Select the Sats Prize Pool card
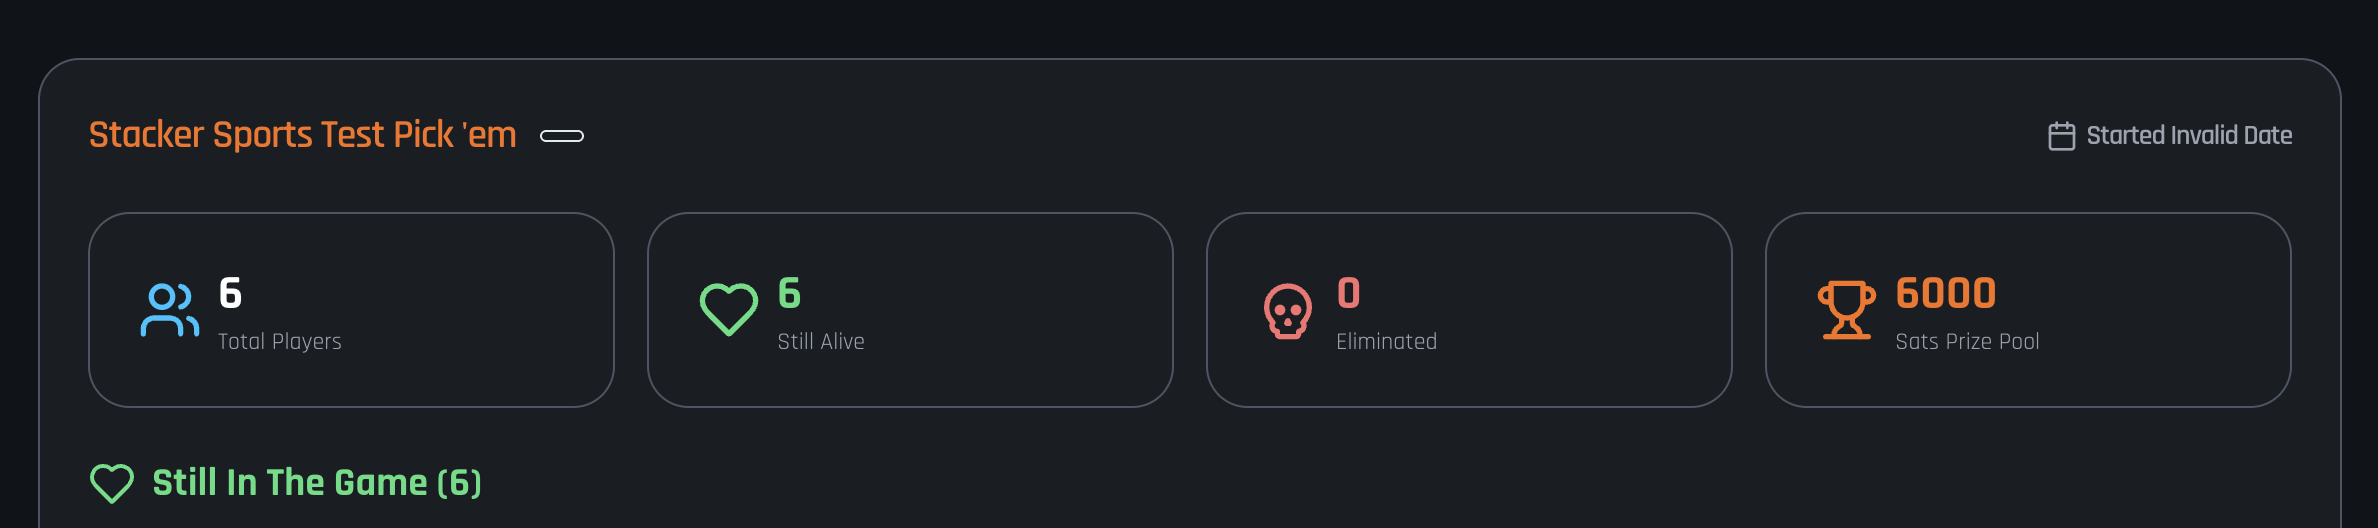The height and width of the screenshot is (528, 2378). click(x=2028, y=310)
